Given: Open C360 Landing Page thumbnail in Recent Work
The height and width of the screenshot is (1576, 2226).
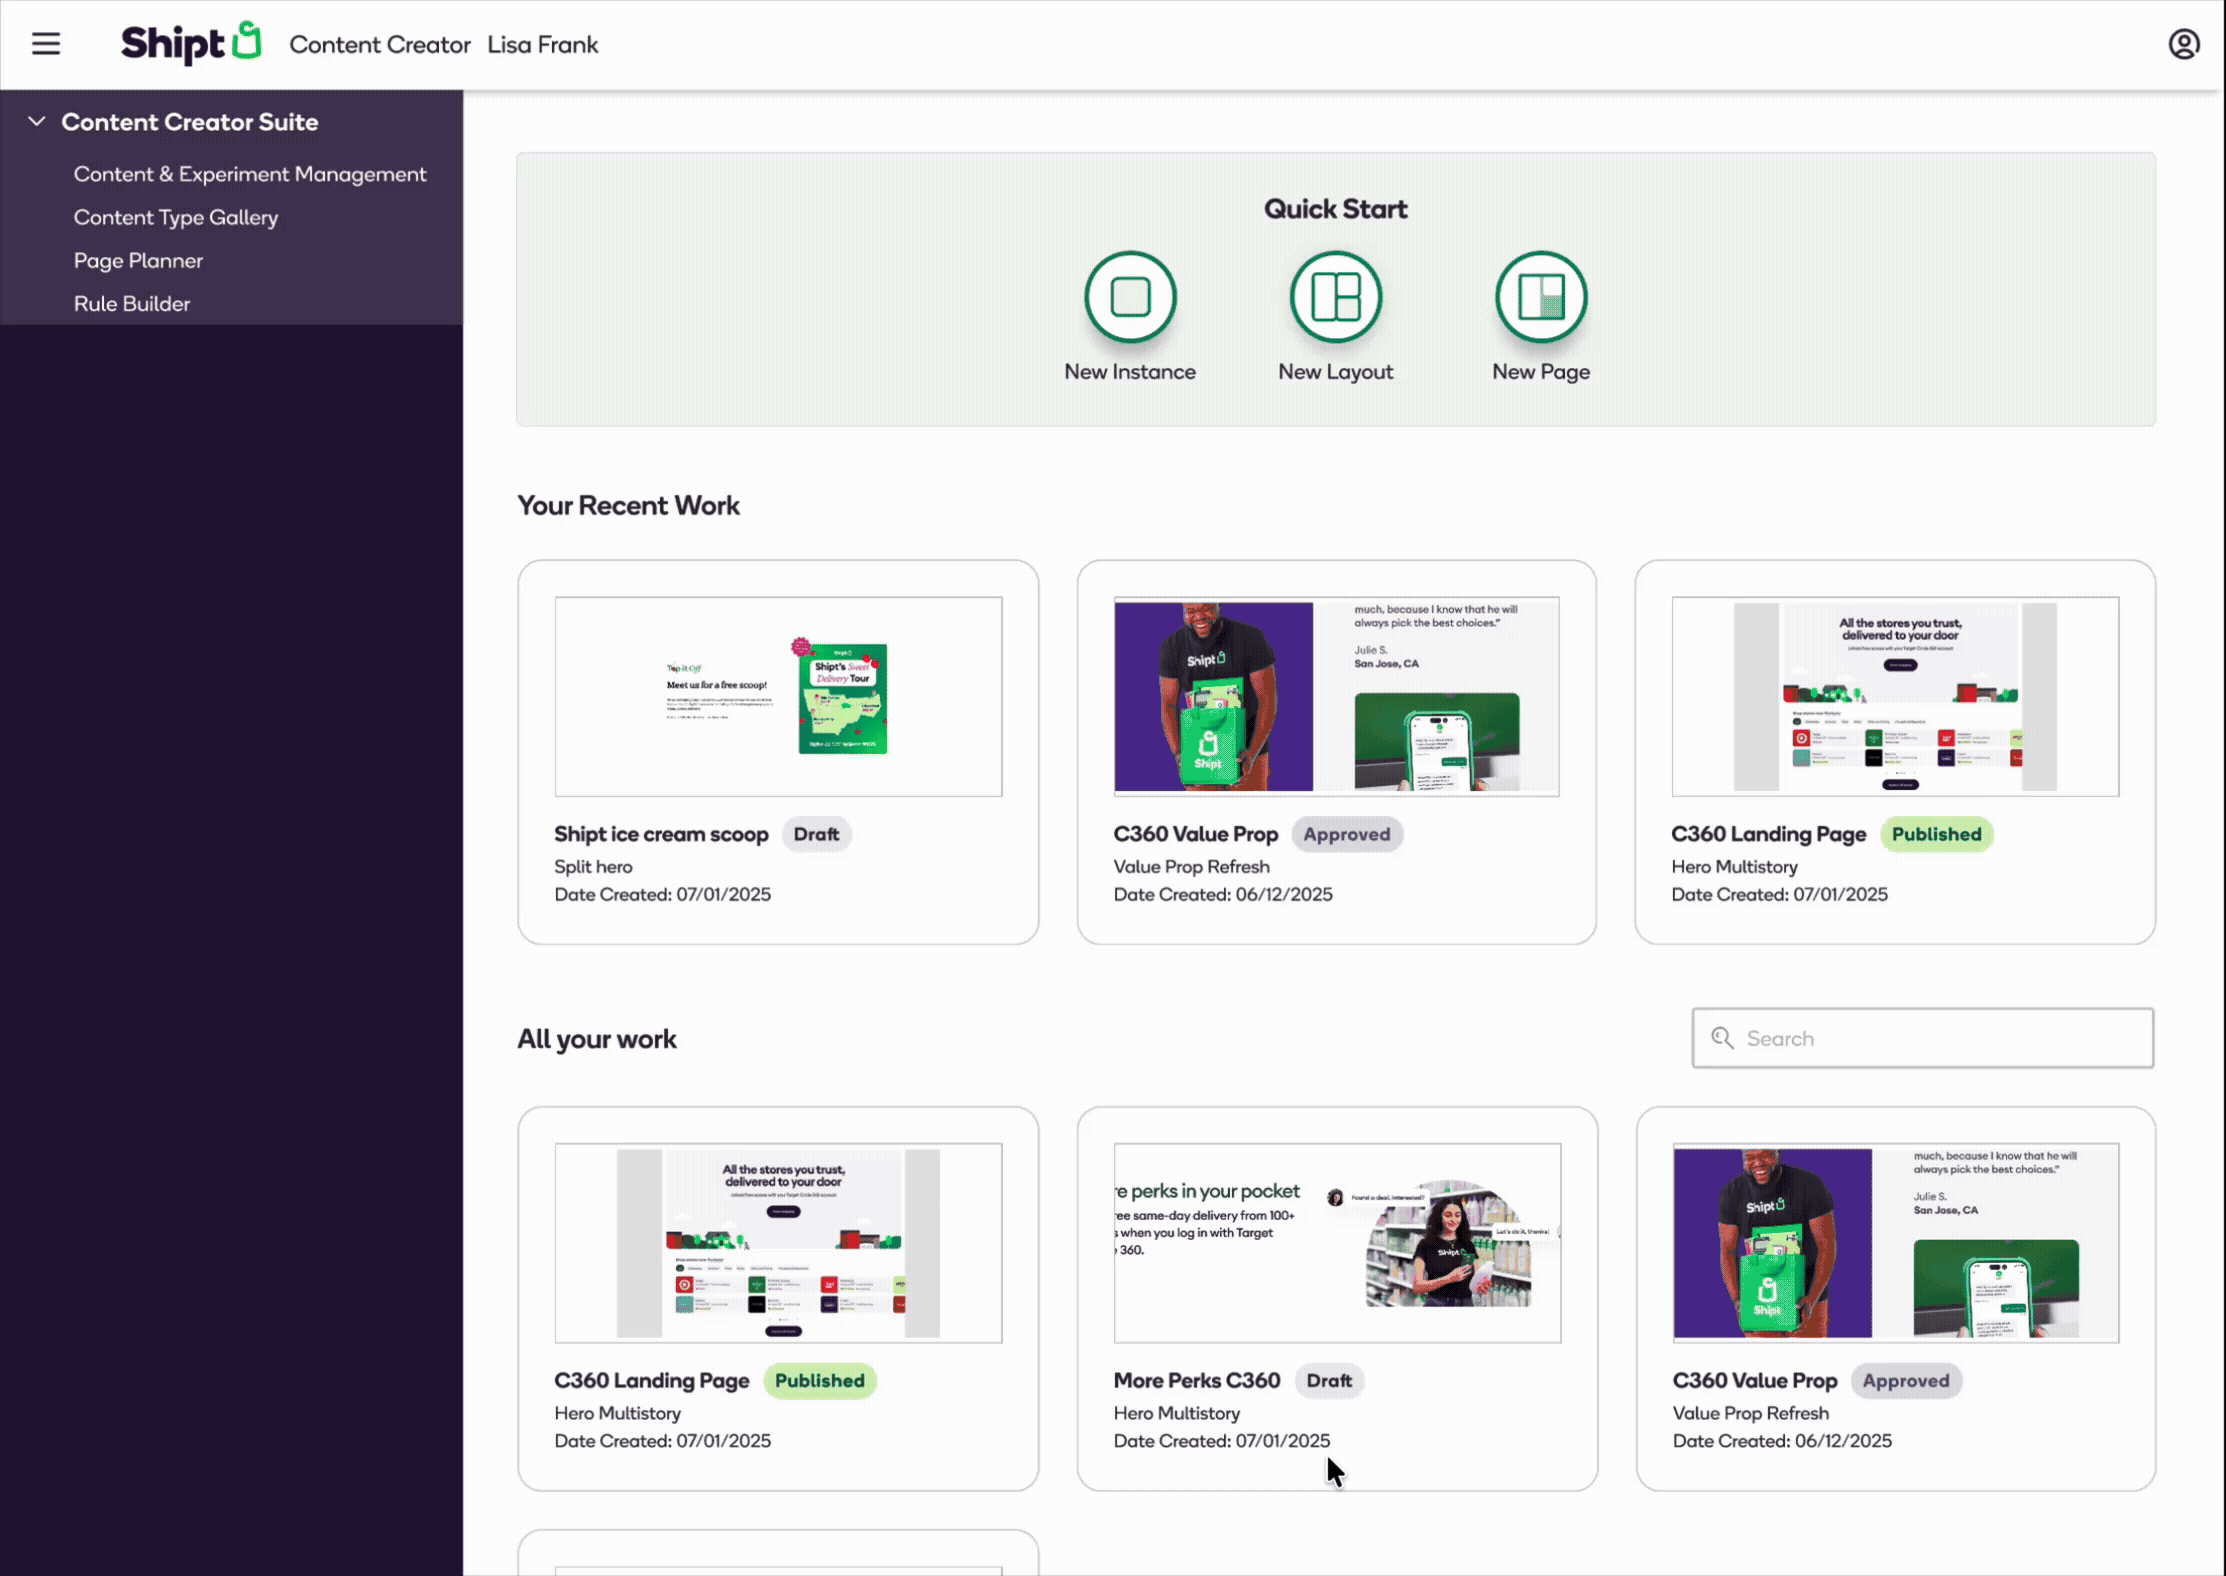Looking at the screenshot, I should [1895, 697].
